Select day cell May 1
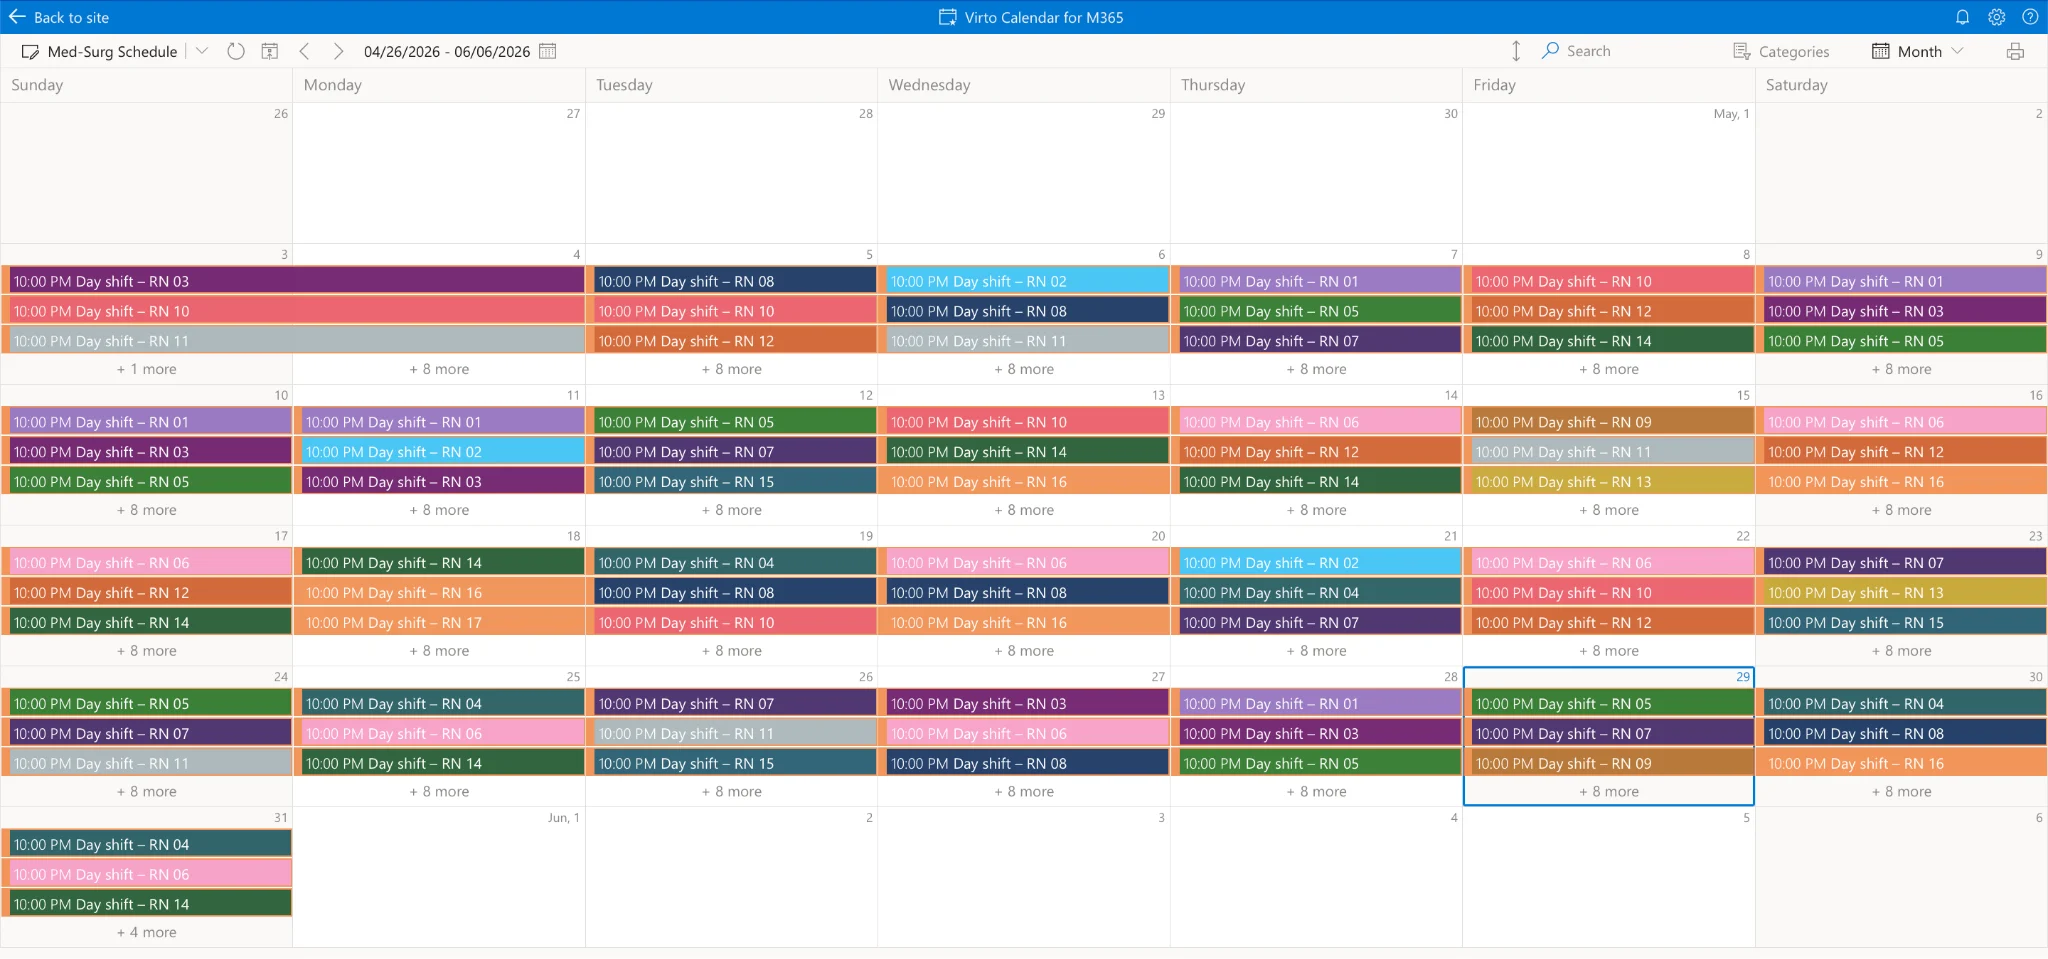Image resolution: width=2048 pixels, height=959 pixels. (1608, 172)
